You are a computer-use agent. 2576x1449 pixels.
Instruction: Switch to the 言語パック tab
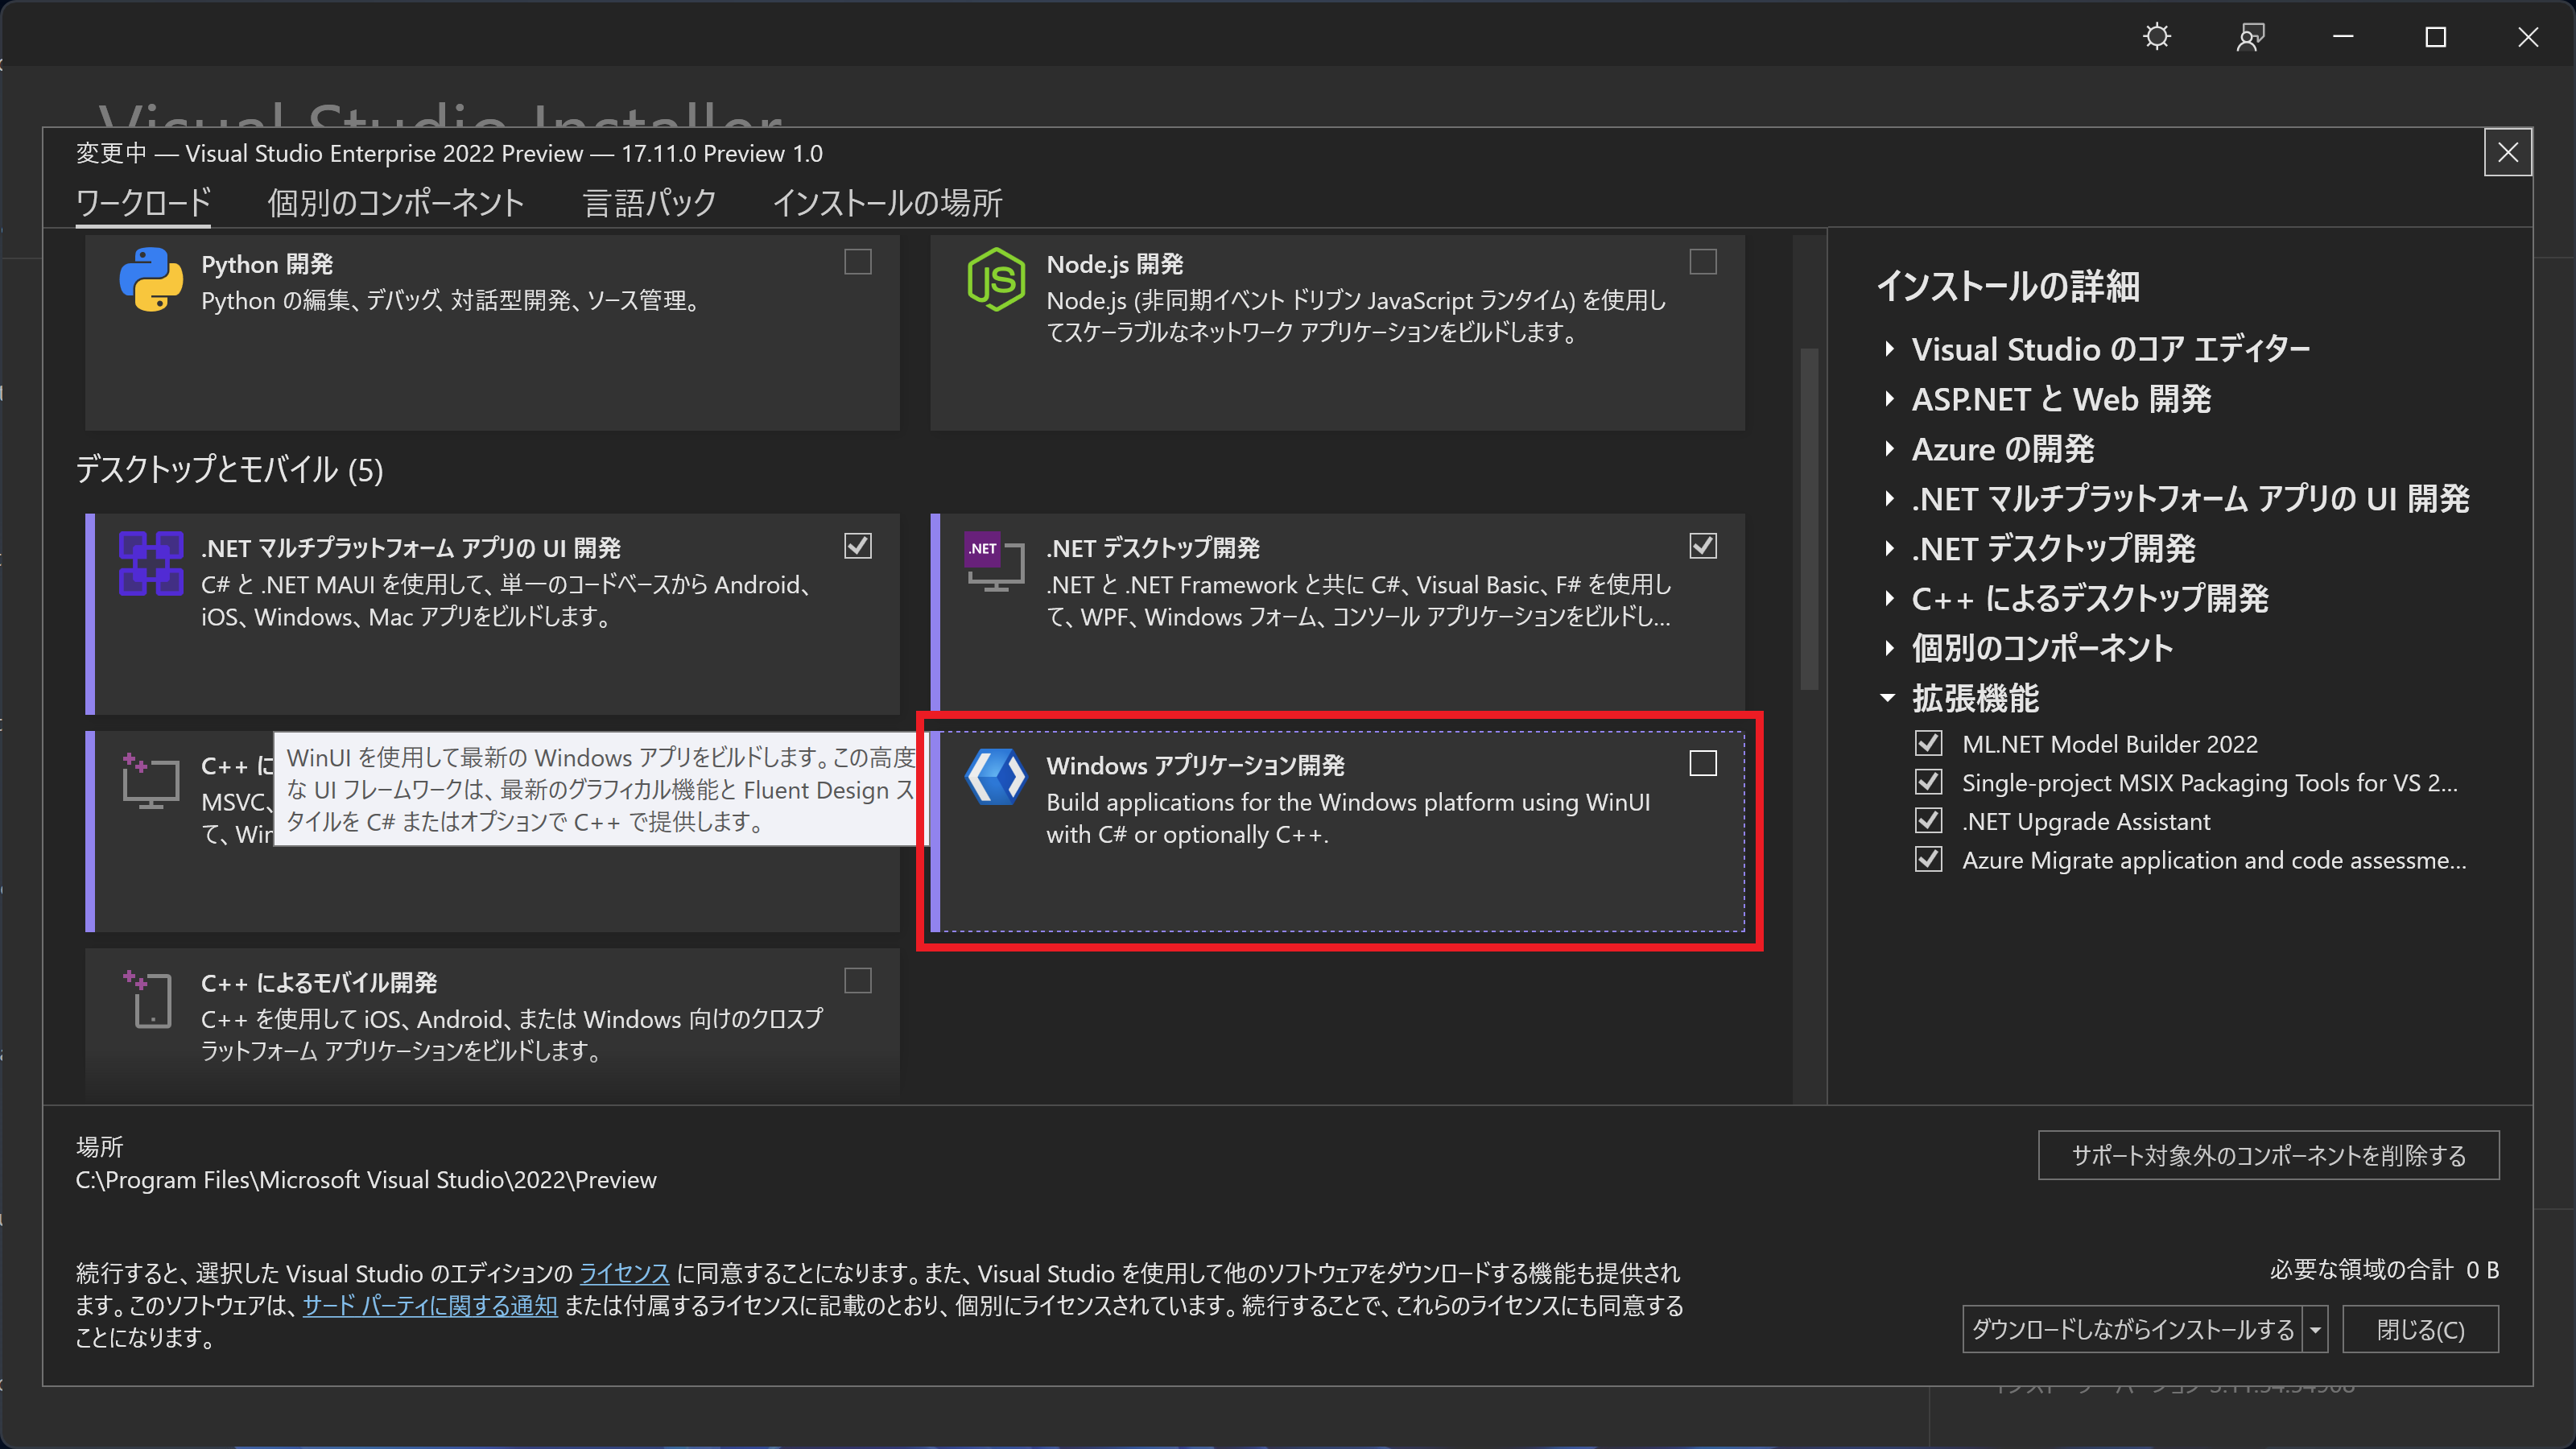[x=650, y=203]
